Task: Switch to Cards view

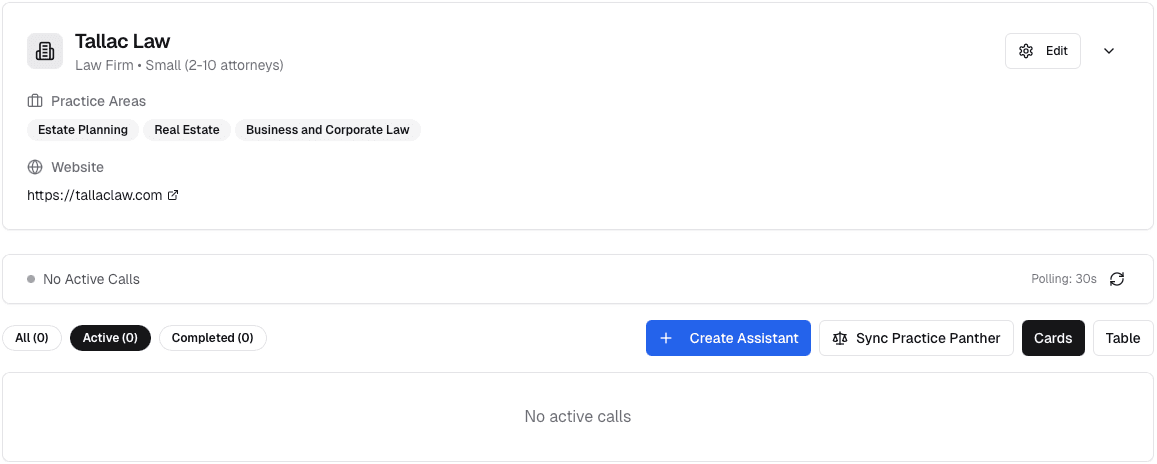Action: (x=1053, y=338)
